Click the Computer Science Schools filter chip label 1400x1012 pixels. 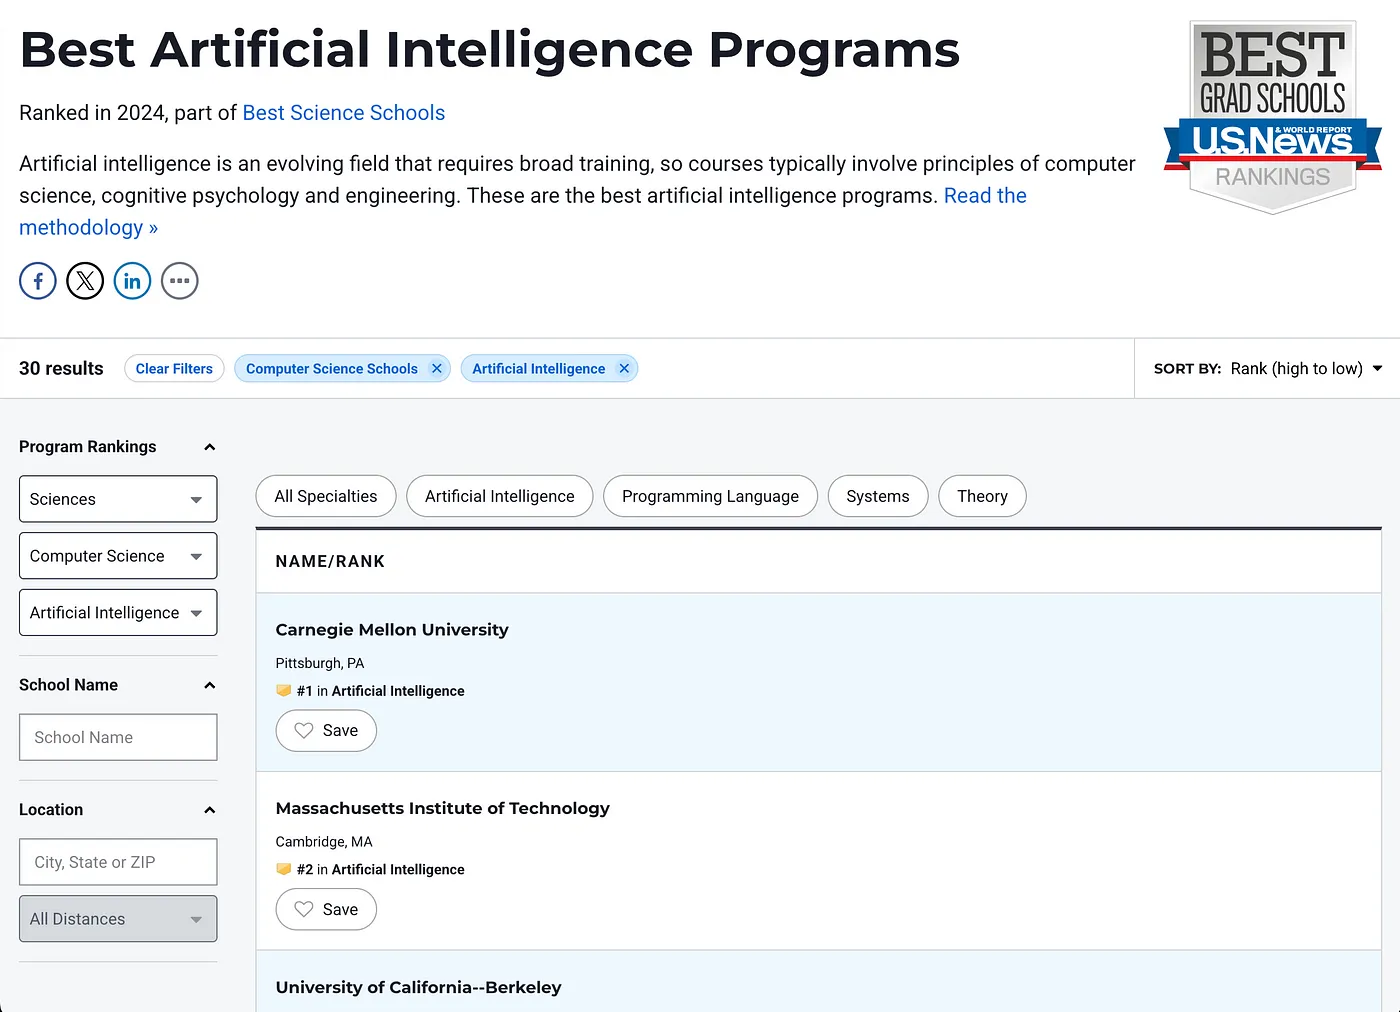pyautogui.click(x=332, y=368)
